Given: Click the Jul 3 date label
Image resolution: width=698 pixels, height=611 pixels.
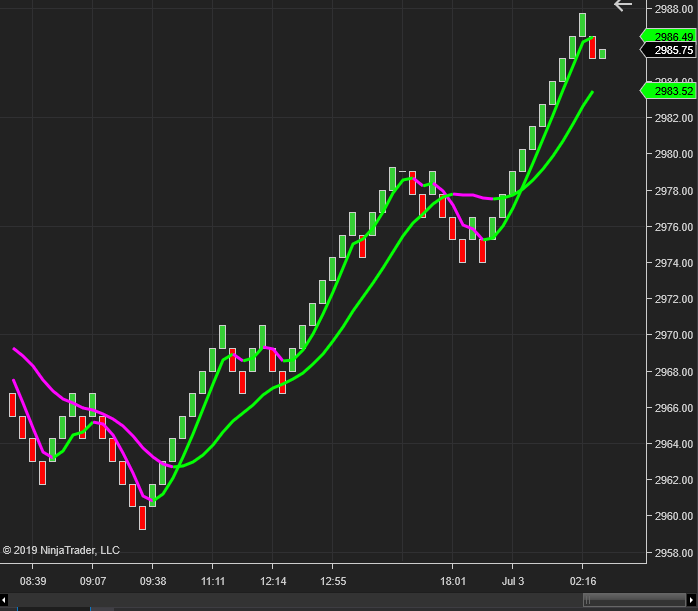Looking at the screenshot, I should click(x=513, y=581).
